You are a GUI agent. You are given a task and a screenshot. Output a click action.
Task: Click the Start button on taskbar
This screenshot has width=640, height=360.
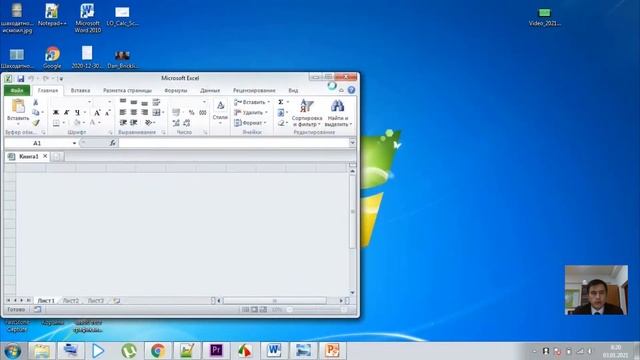12,351
